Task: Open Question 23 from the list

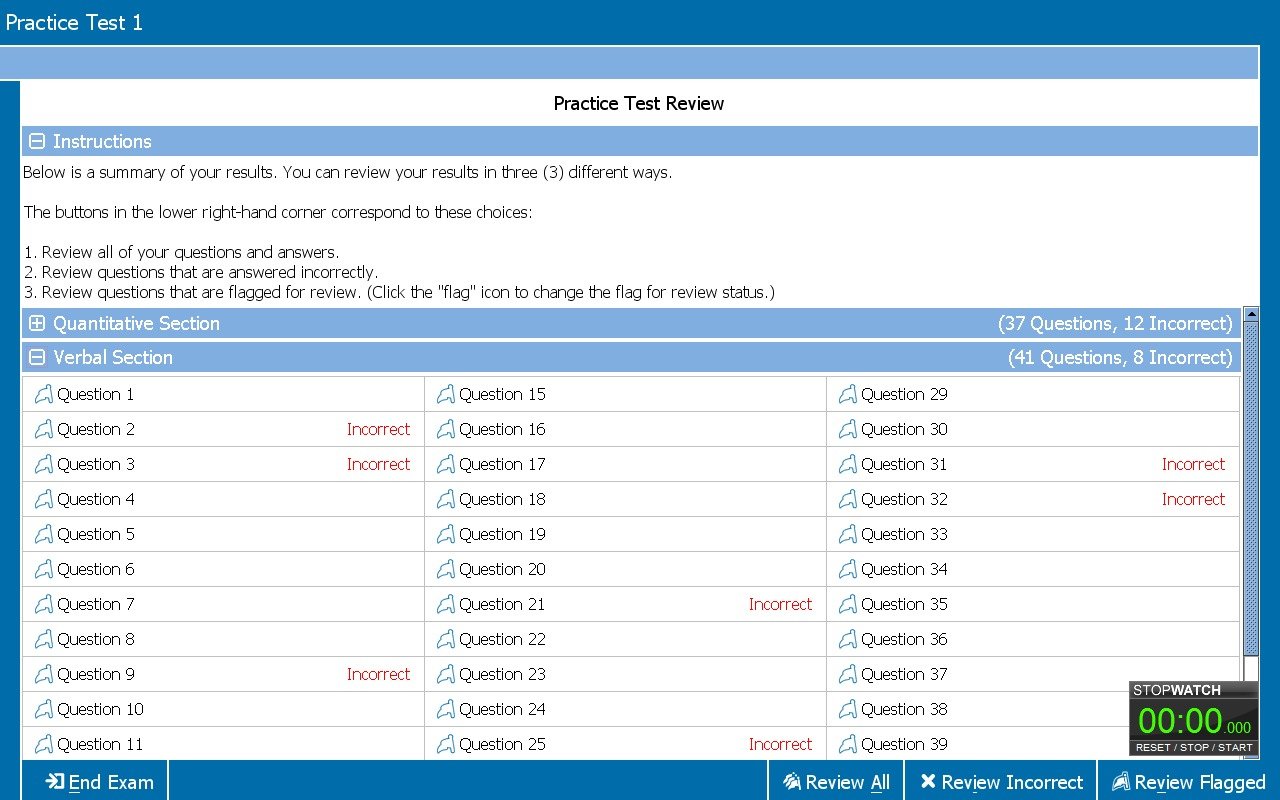Action: click(502, 674)
